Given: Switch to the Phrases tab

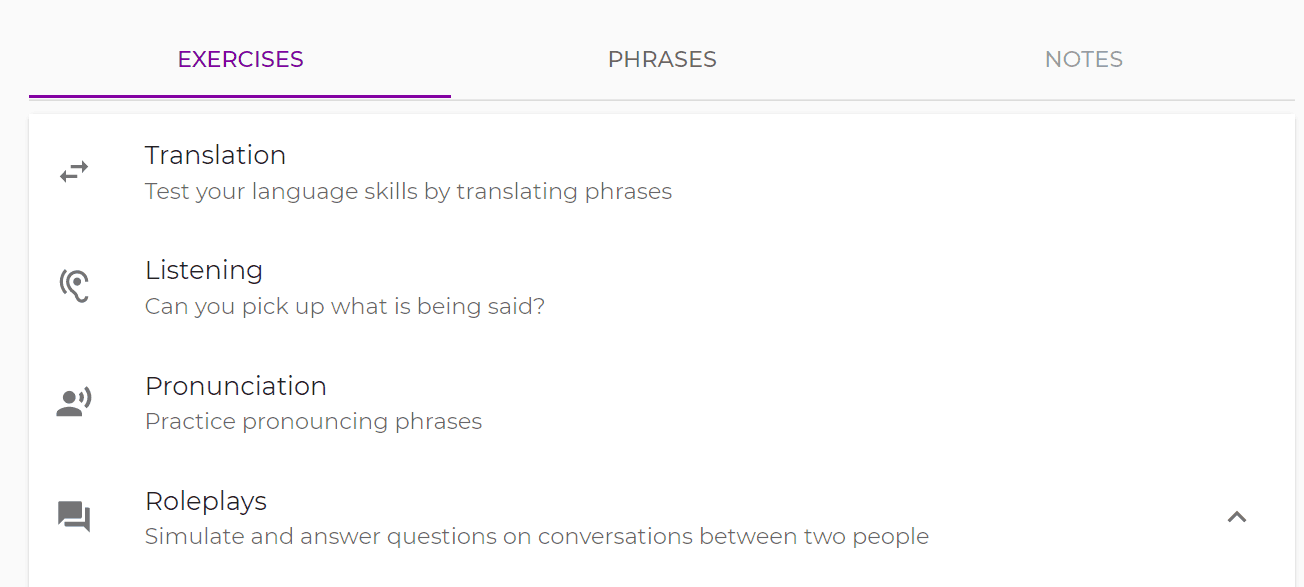Looking at the screenshot, I should coord(662,59).
